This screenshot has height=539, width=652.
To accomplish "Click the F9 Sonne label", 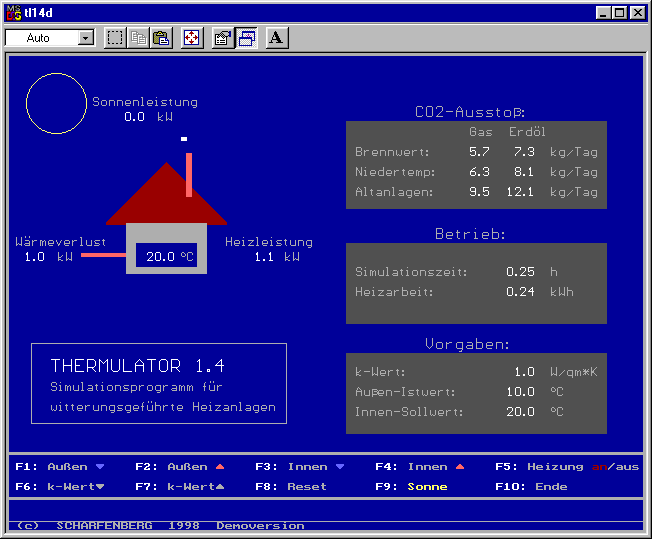I will tap(411, 487).
